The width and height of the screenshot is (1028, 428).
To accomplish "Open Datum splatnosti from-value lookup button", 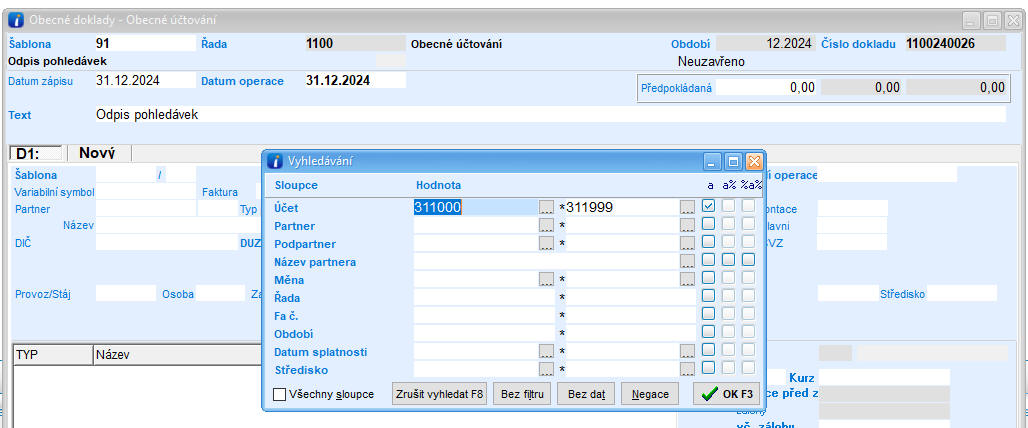I will pyautogui.click(x=546, y=351).
